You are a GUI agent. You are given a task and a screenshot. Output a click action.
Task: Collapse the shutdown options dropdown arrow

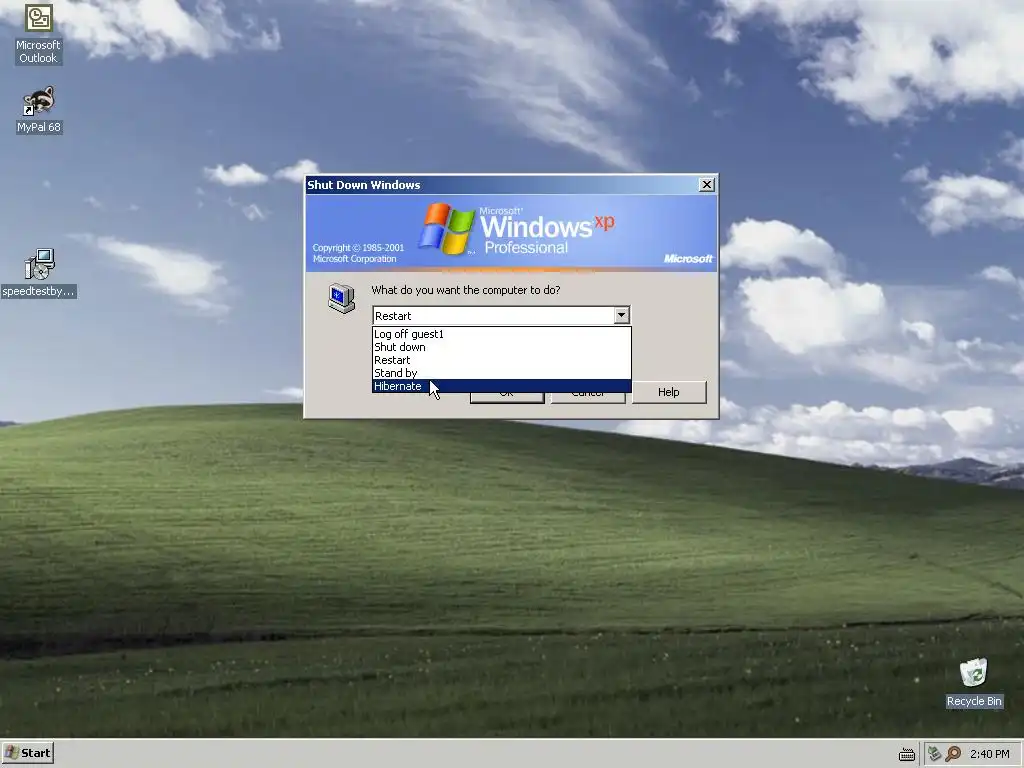point(621,315)
